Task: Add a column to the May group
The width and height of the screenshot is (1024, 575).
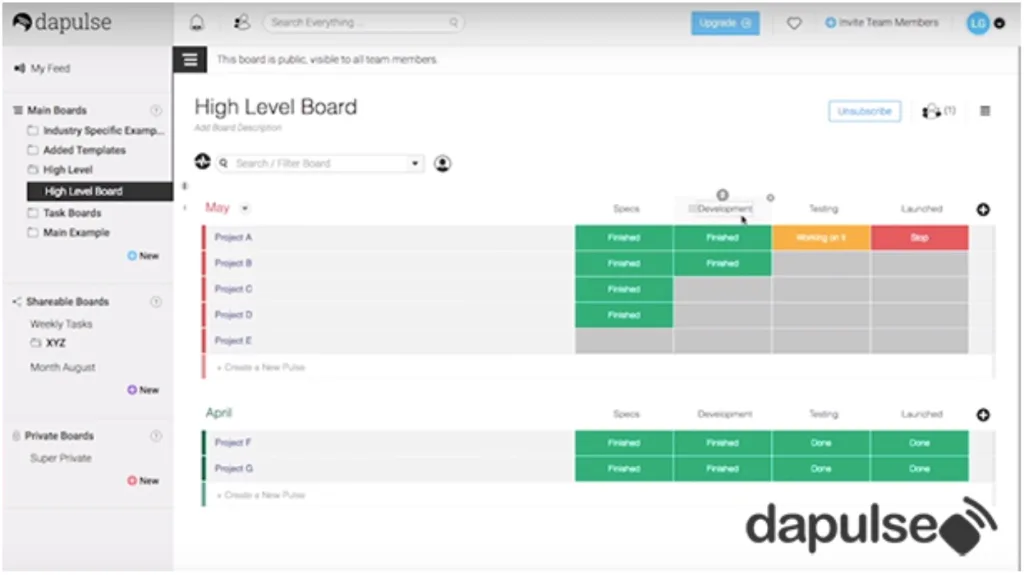Action: coord(983,210)
